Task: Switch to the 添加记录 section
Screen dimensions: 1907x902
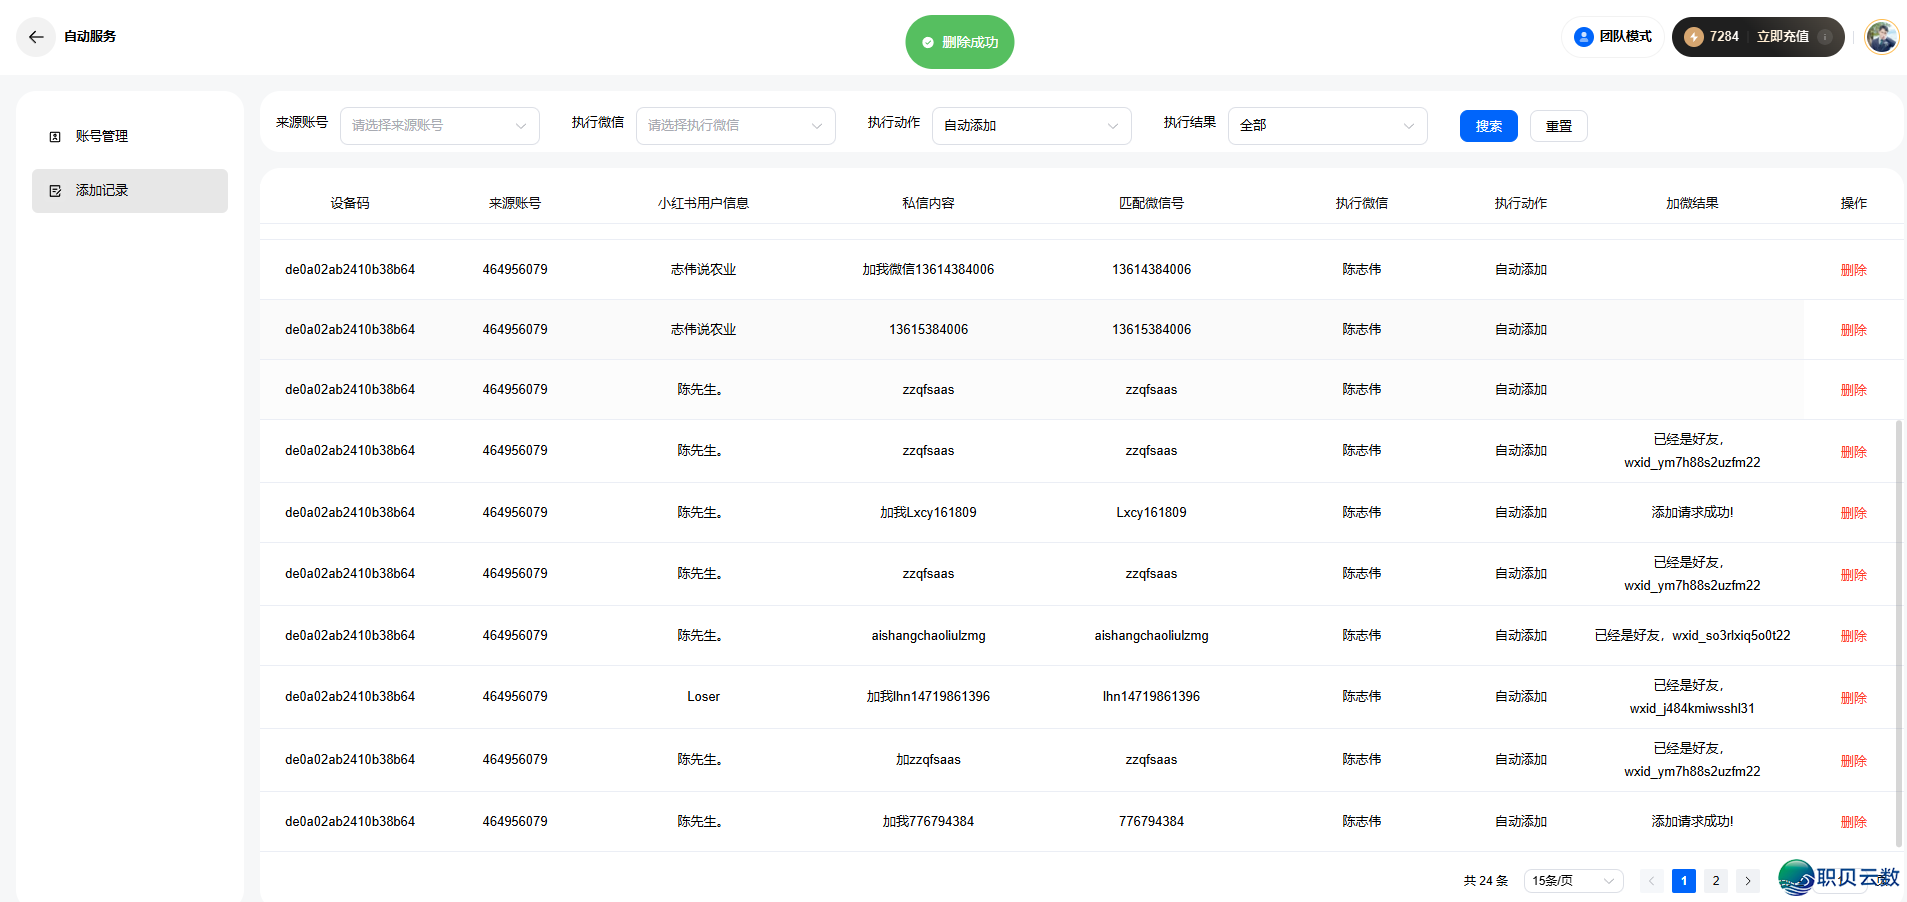Action: coord(104,190)
